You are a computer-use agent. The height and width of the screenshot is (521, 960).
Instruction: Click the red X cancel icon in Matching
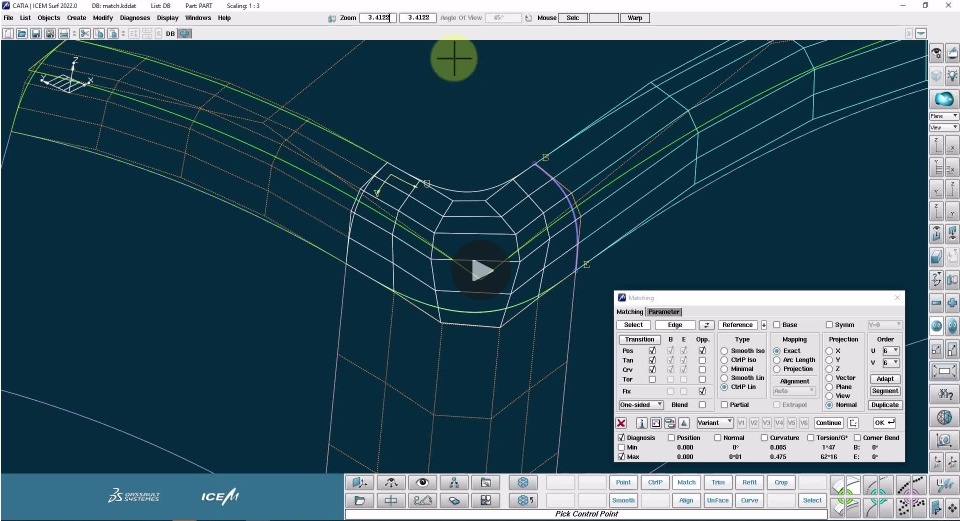[621, 423]
